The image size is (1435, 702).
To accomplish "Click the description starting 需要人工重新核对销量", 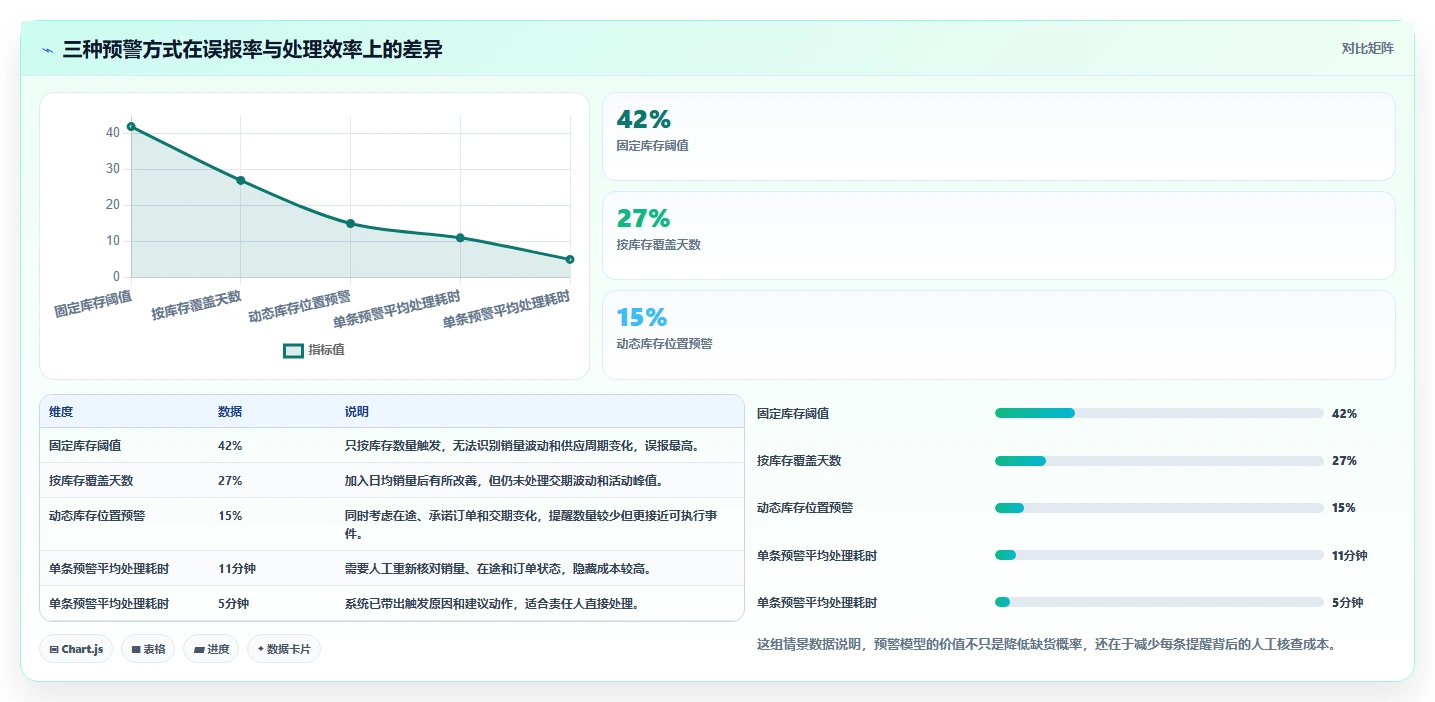I will [x=498, y=569].
